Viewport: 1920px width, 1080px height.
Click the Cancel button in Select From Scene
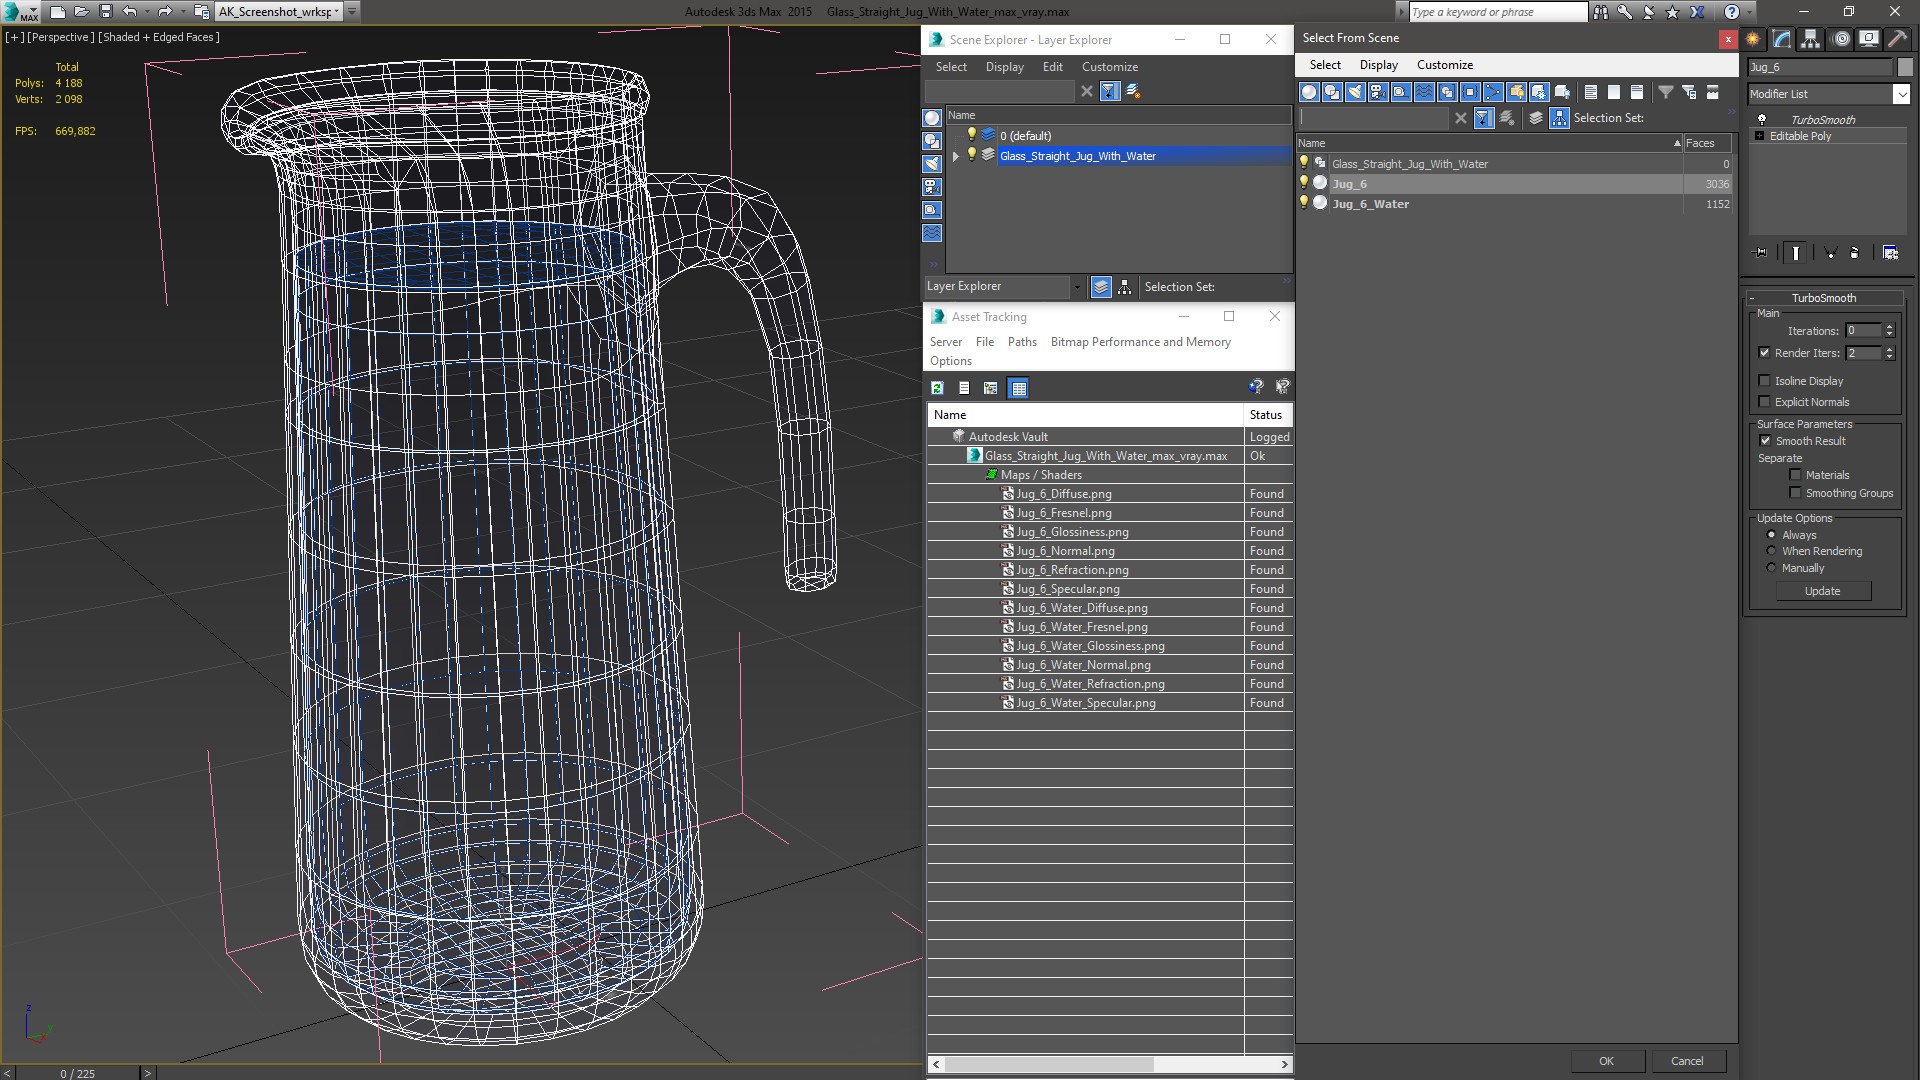[x=1687, y=1061]
